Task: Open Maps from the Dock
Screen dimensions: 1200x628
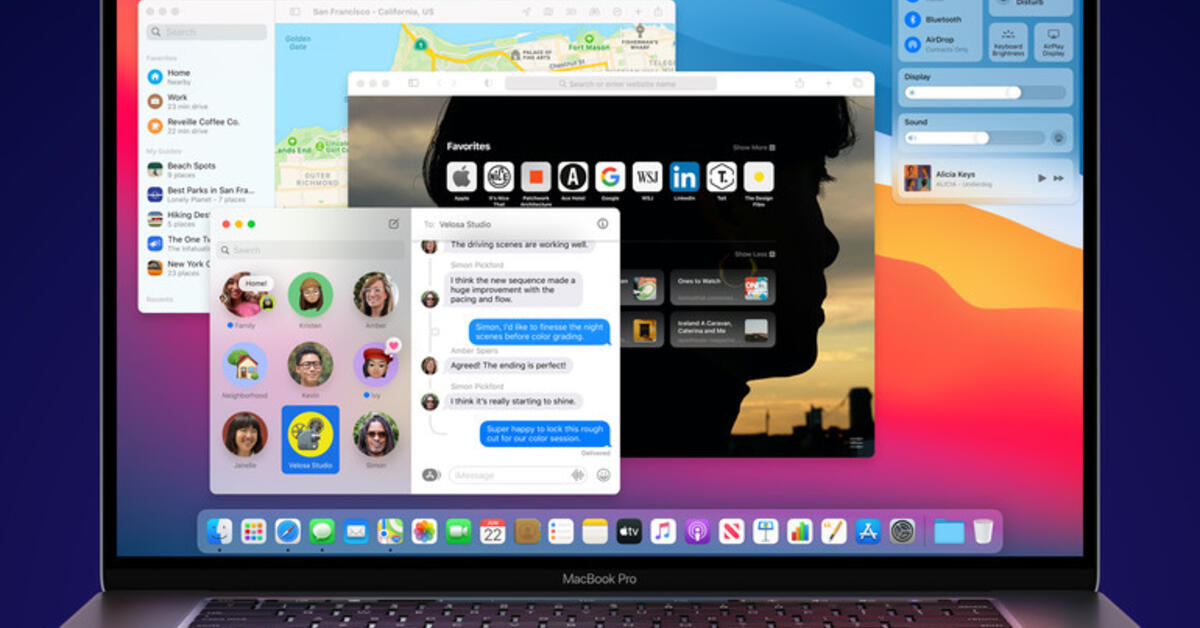Action: pos(391,530)
